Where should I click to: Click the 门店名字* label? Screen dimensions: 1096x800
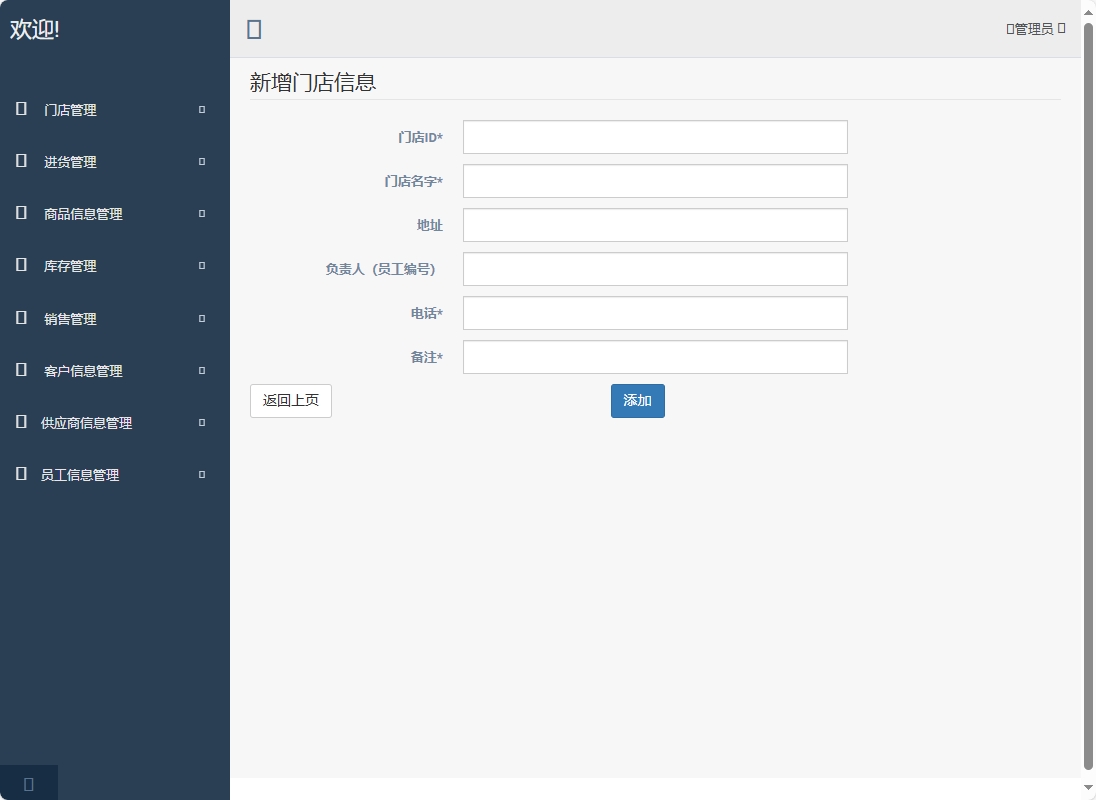pyautogui.click(x=414, y=181)
